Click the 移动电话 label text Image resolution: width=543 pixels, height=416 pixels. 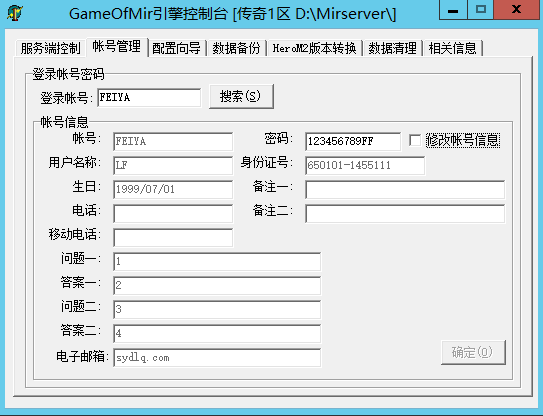pos(74,234)
